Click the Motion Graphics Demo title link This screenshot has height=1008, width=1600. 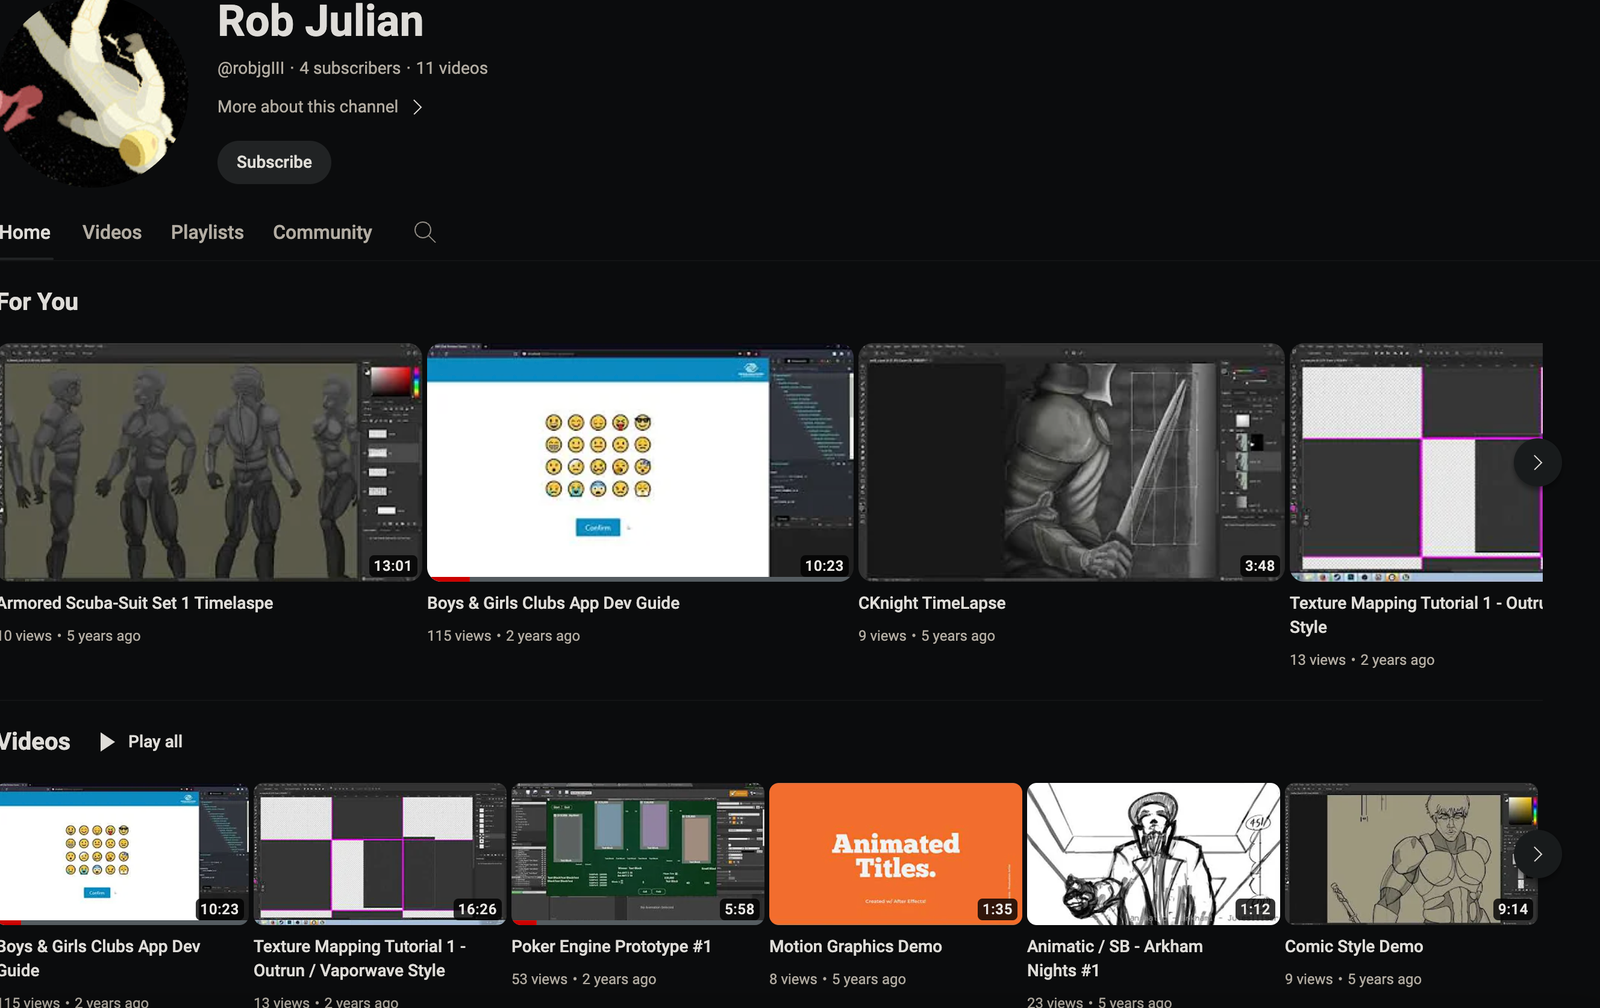tap(855, 946)
